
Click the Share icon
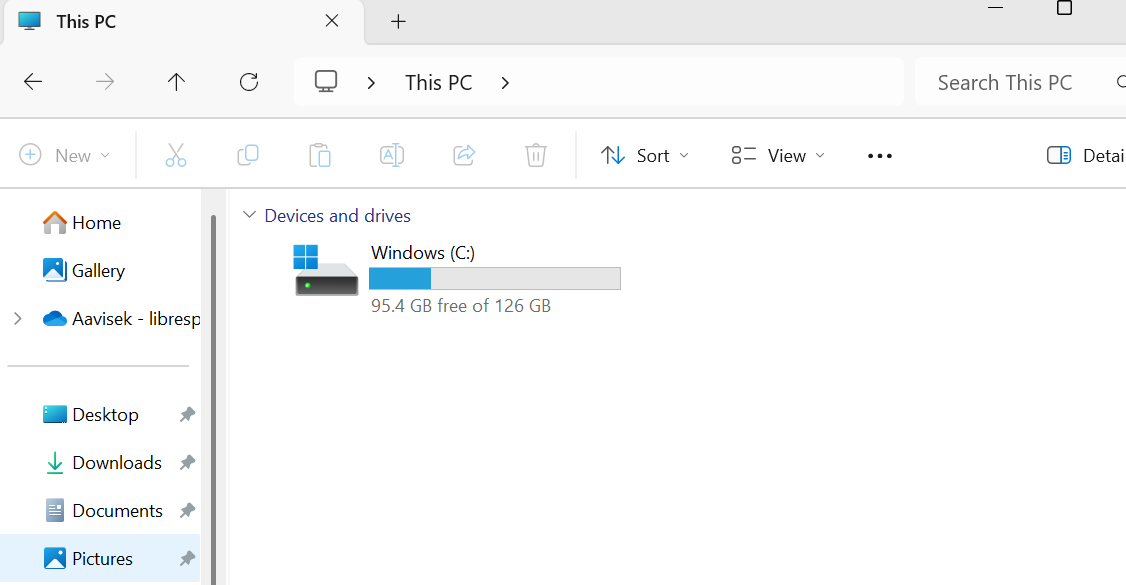[464, 155]
